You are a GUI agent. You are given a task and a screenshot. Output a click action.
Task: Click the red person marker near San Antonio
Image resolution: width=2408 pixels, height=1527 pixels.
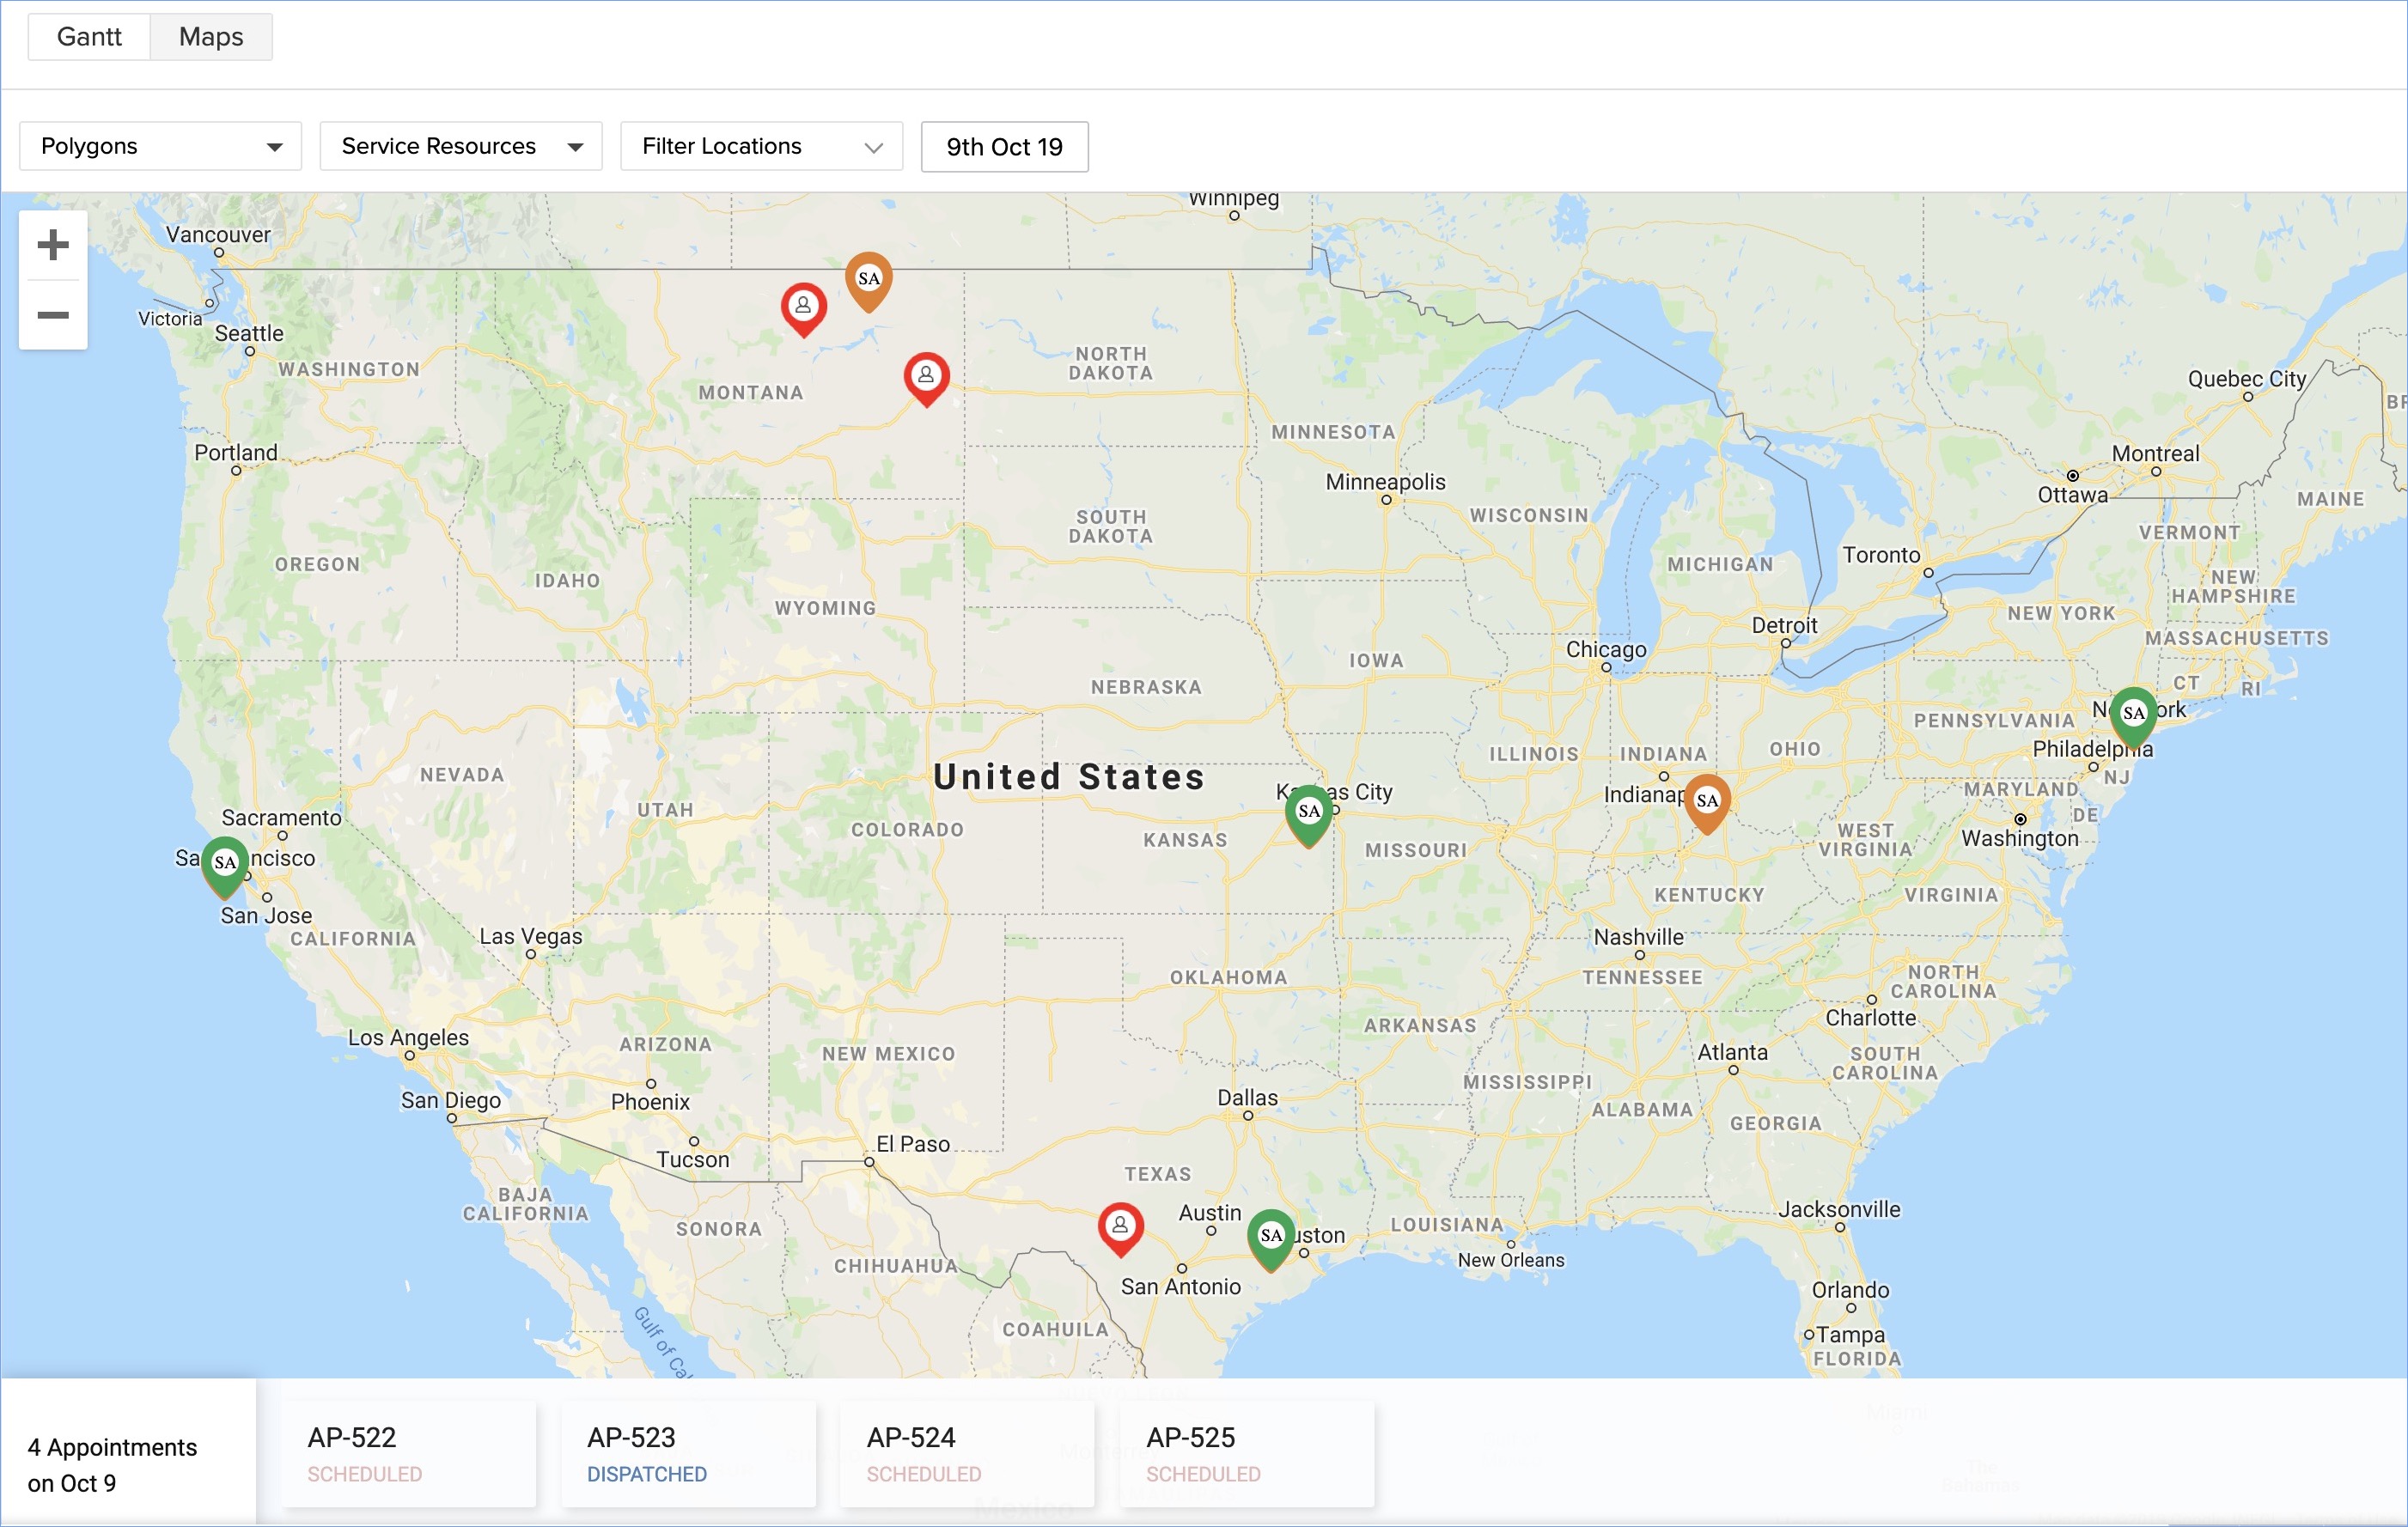pos(1120,1226)
